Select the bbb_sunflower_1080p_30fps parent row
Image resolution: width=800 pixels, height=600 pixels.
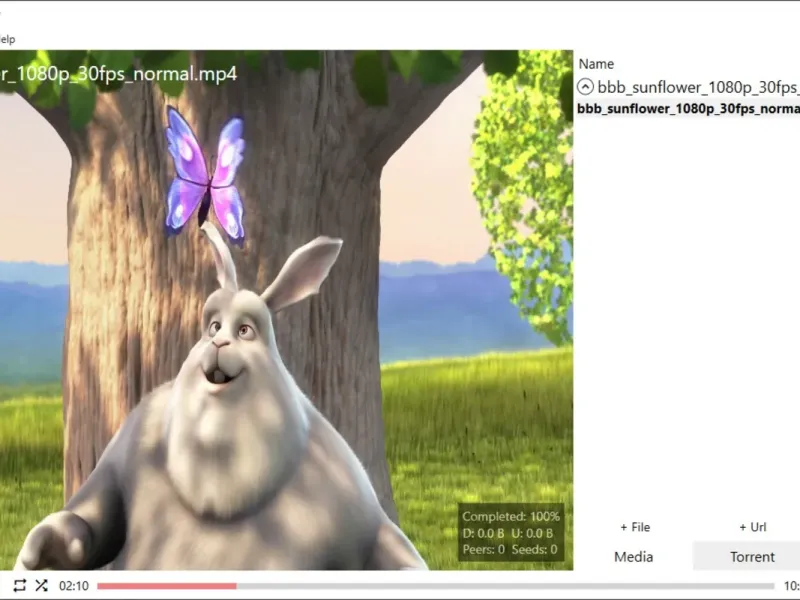click(x=688, y=87)
